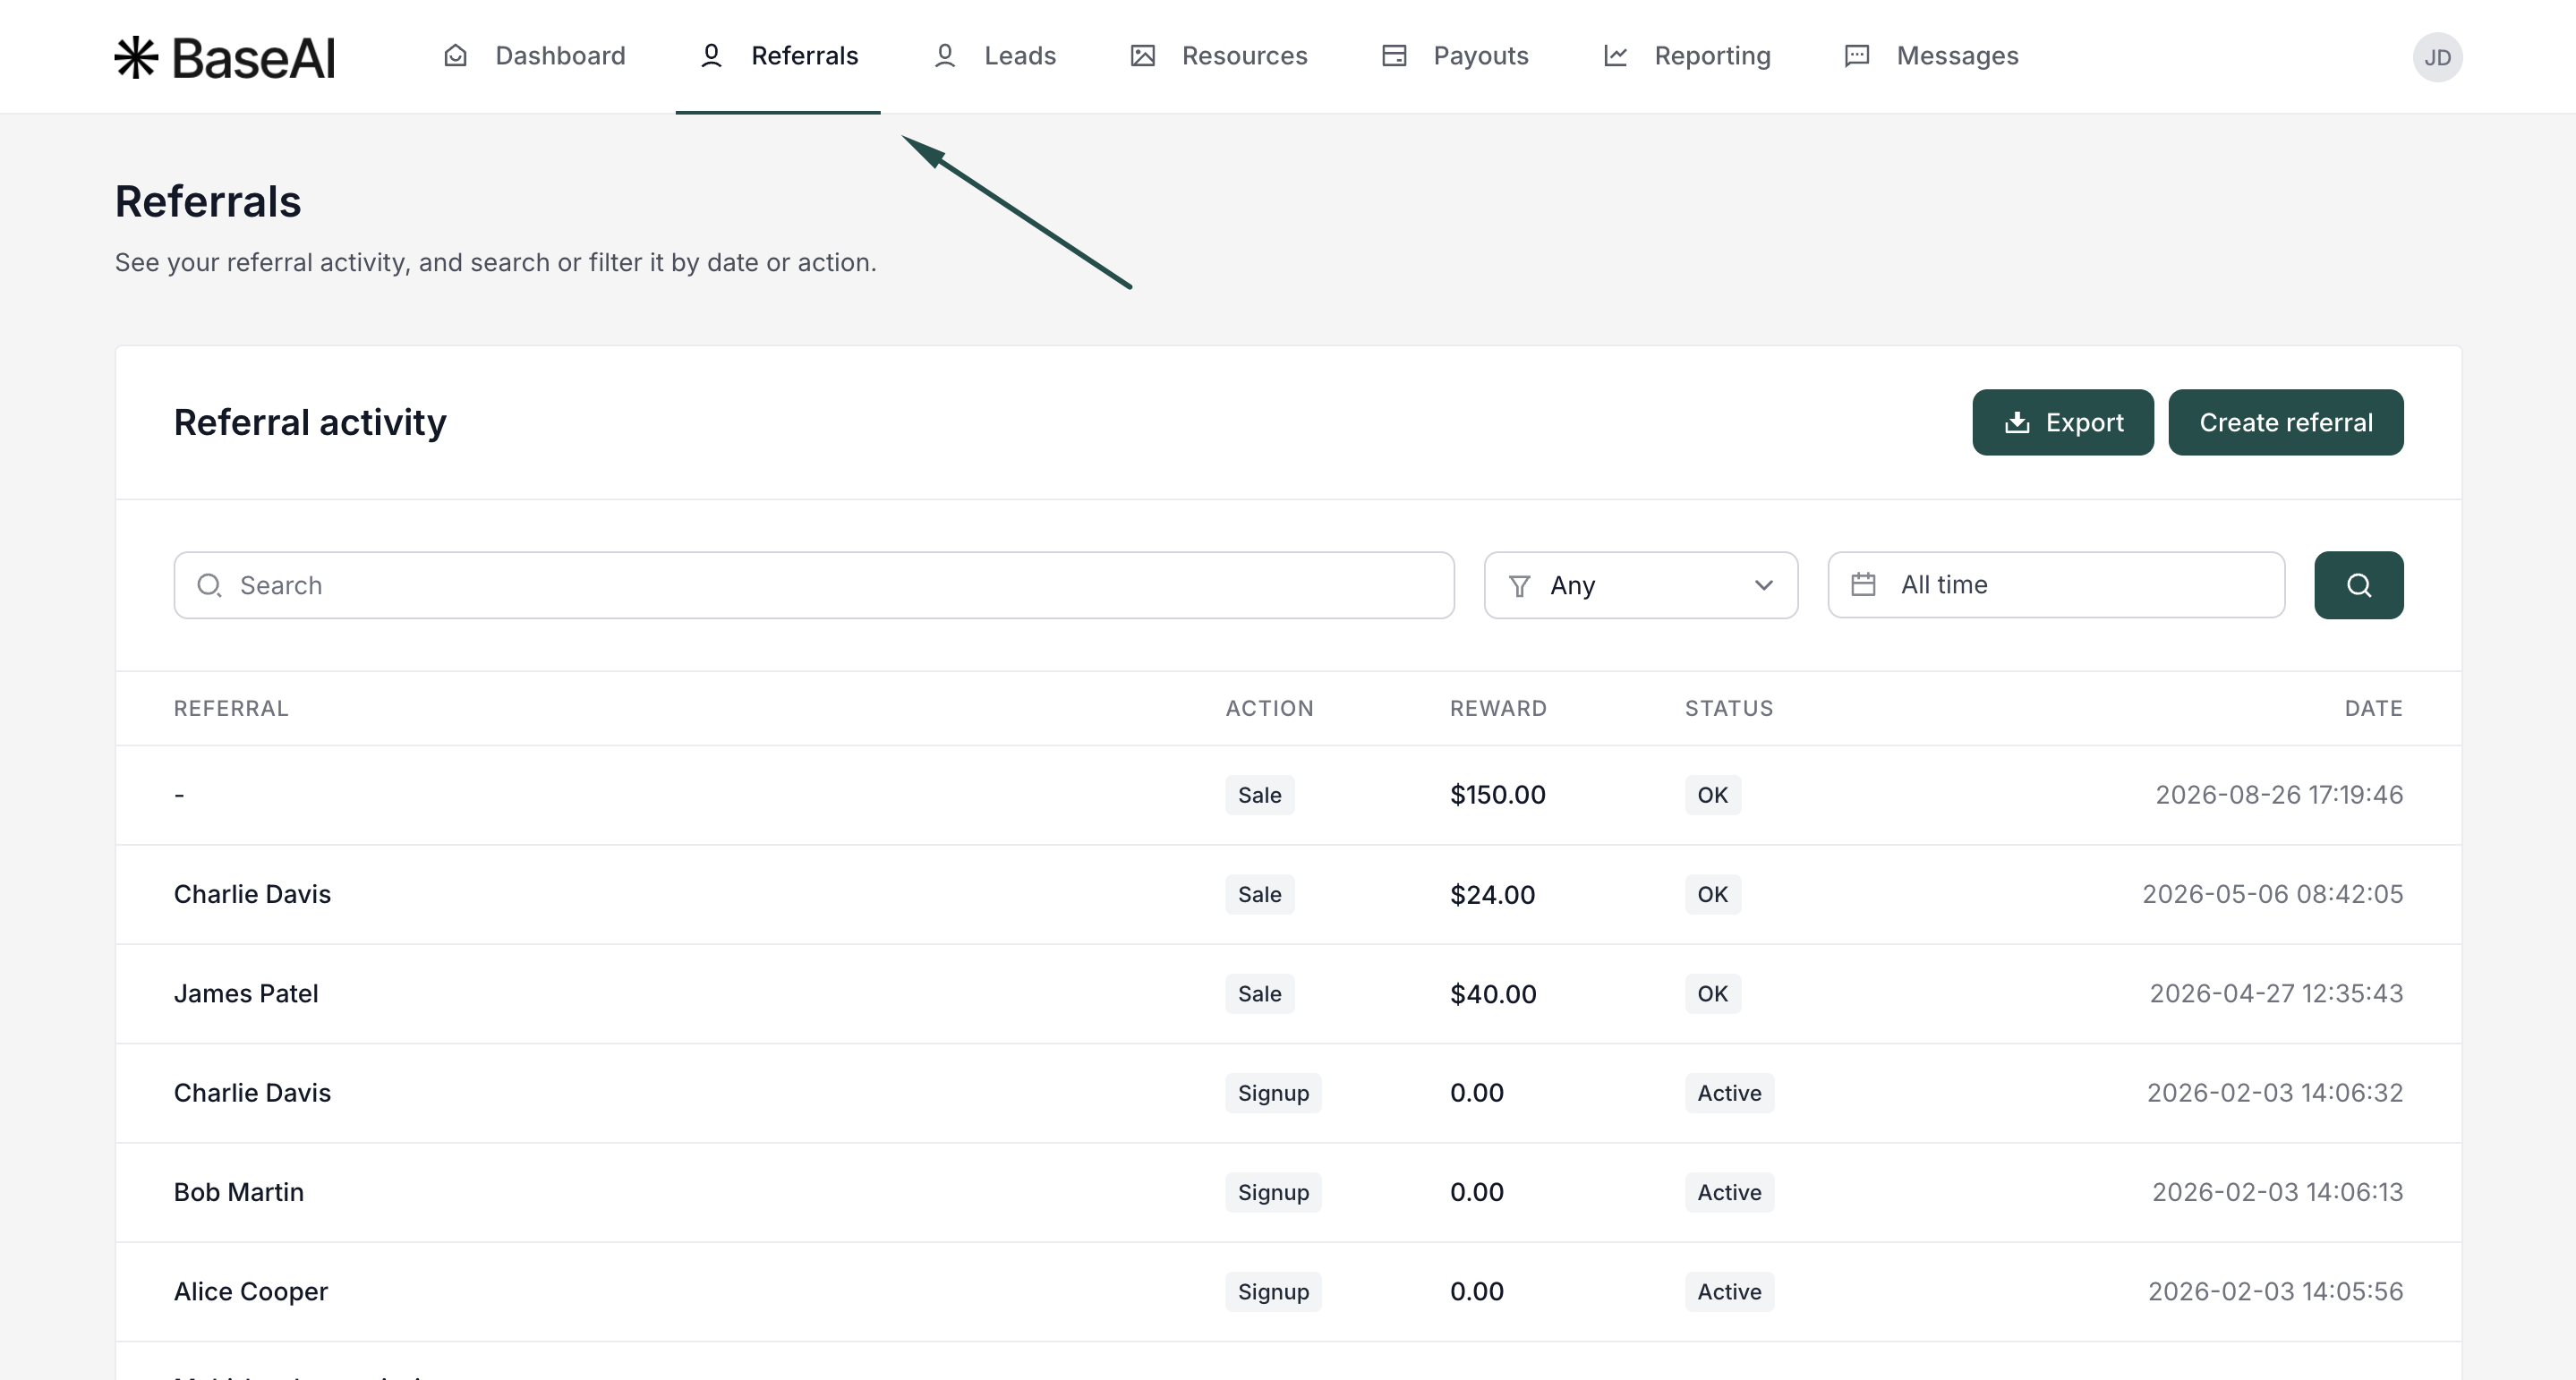Click the Signup badge in Bob Martin row
This screenshot has width=2576, height=1380.
[1273, 1192]
